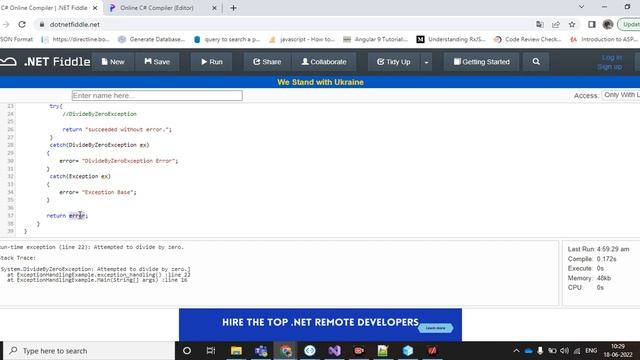Open the Access dropdown

click(621, 95)
